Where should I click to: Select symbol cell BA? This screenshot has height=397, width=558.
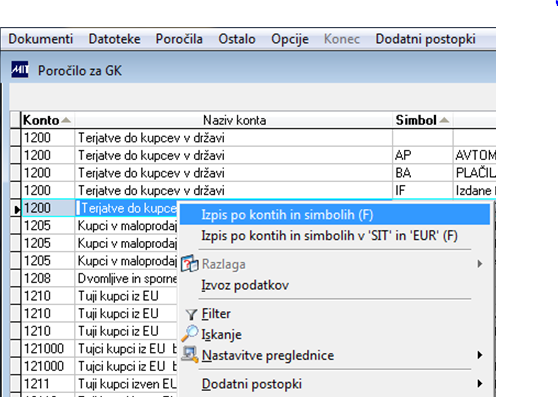pyautogui.click(x=423, y=173)
